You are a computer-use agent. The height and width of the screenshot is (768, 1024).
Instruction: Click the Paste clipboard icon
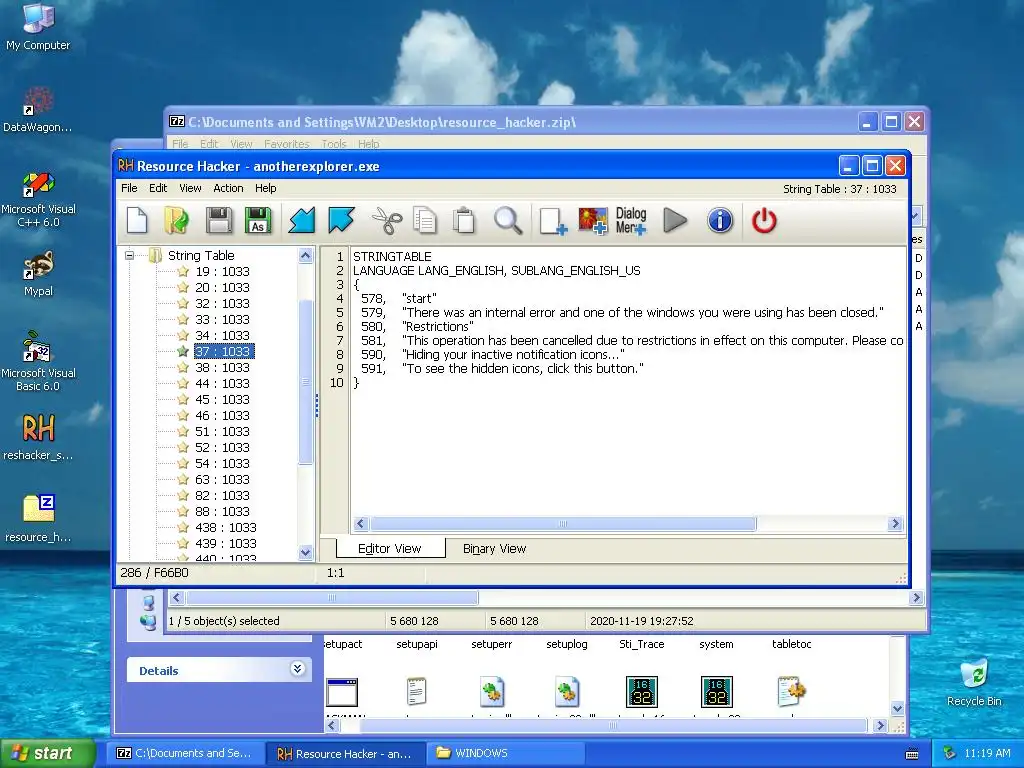click(464, 221)
